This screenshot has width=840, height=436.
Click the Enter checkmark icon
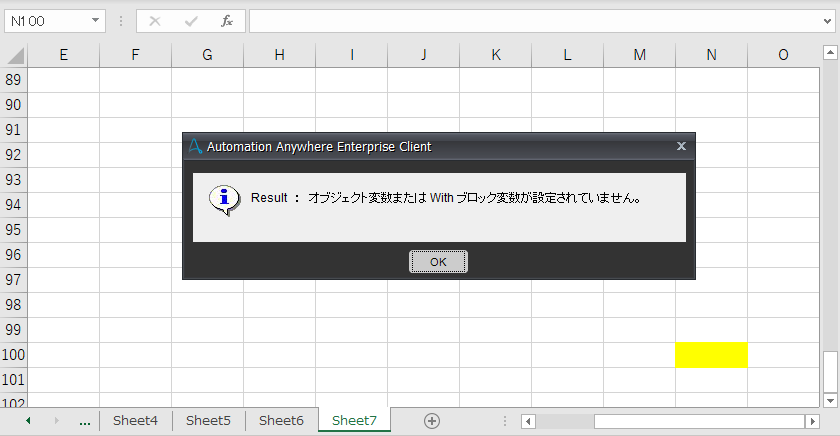191,21
